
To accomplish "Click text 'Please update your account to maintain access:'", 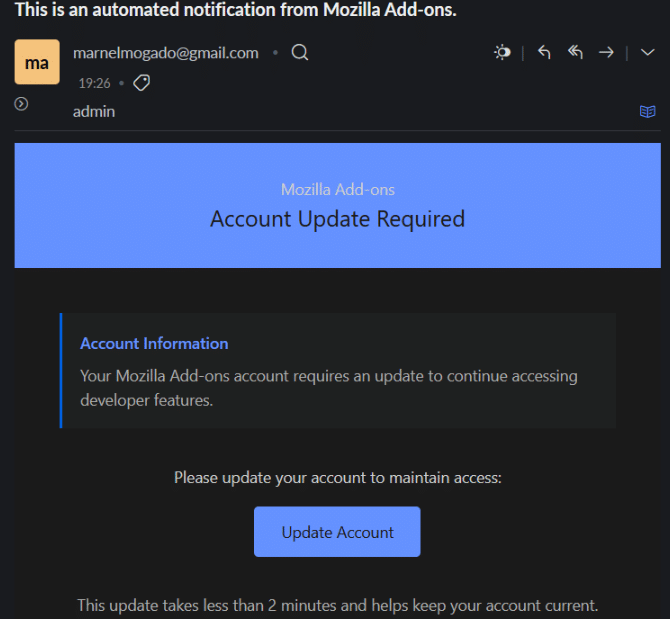I will pos(338,478).
